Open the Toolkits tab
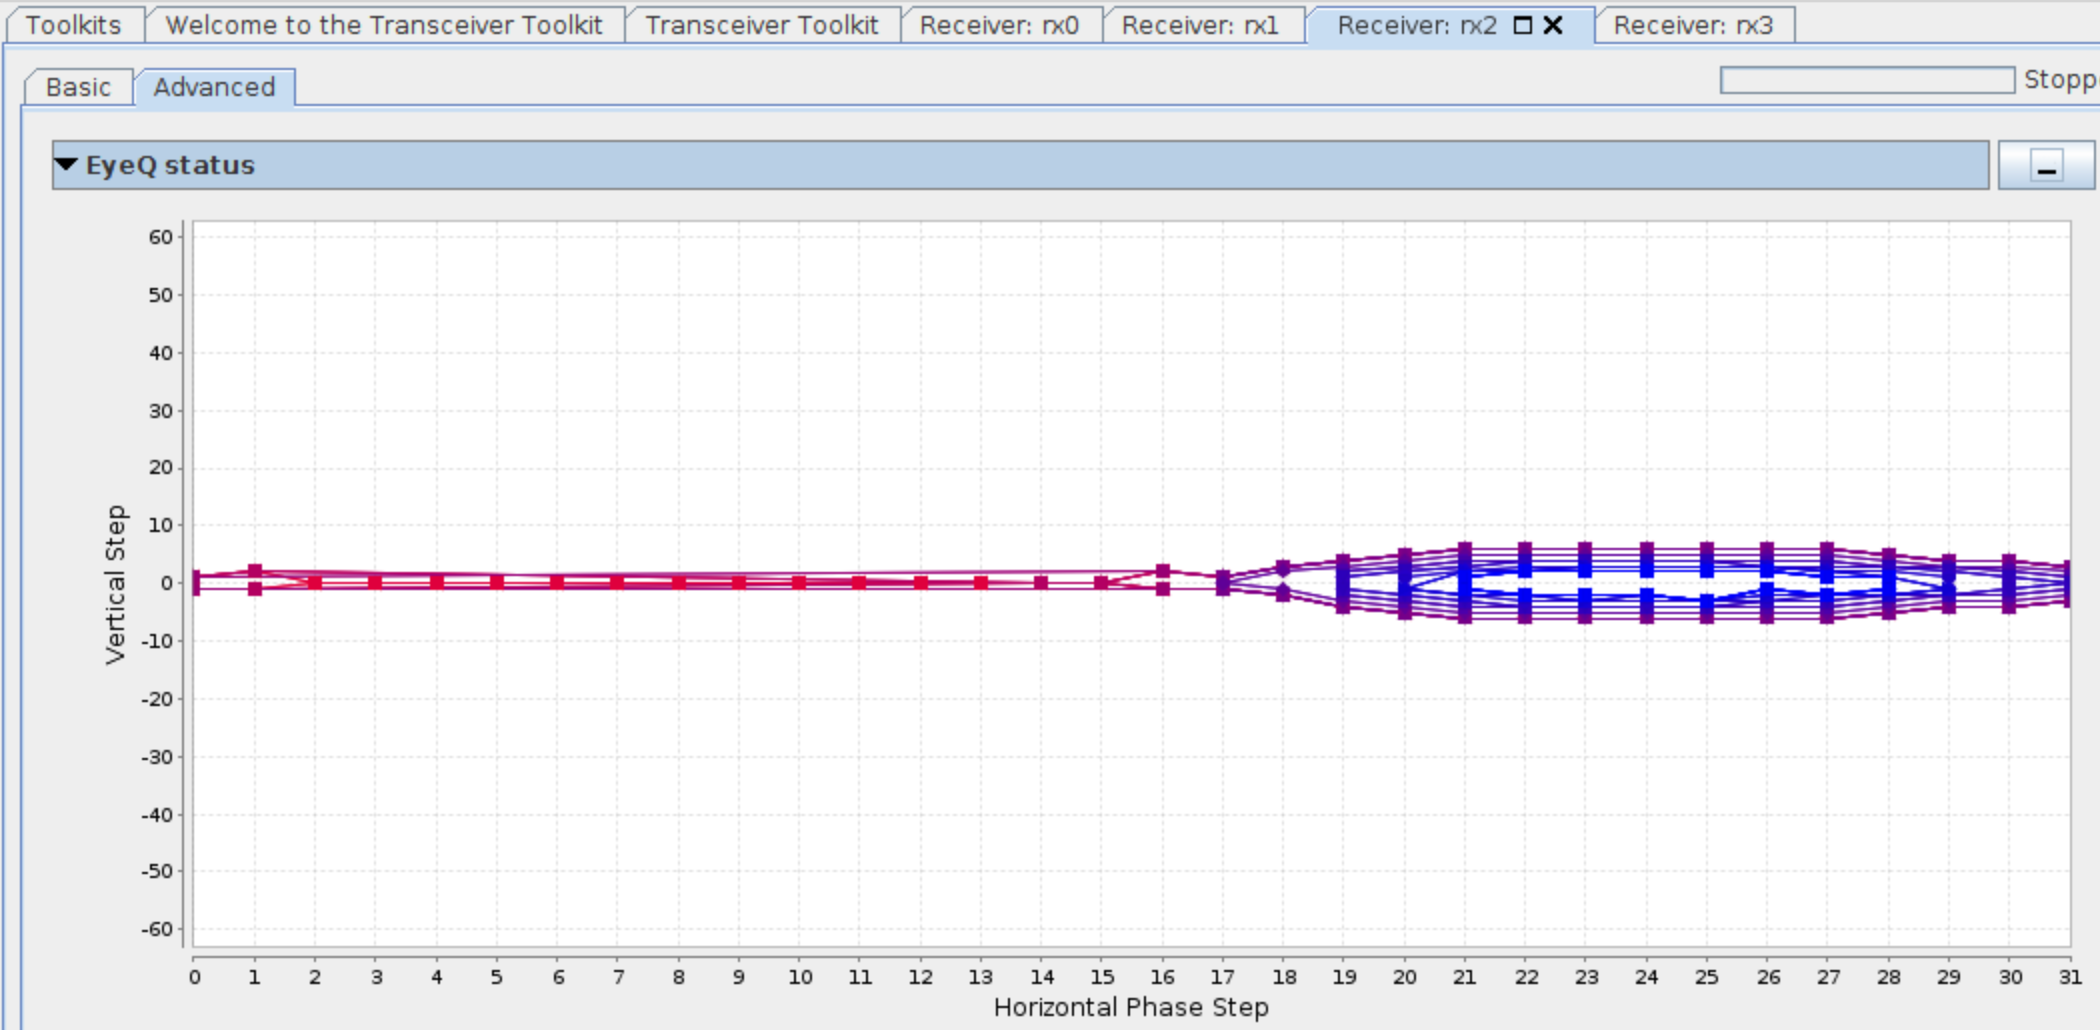 pyautogui.click(x=73, y=25)
